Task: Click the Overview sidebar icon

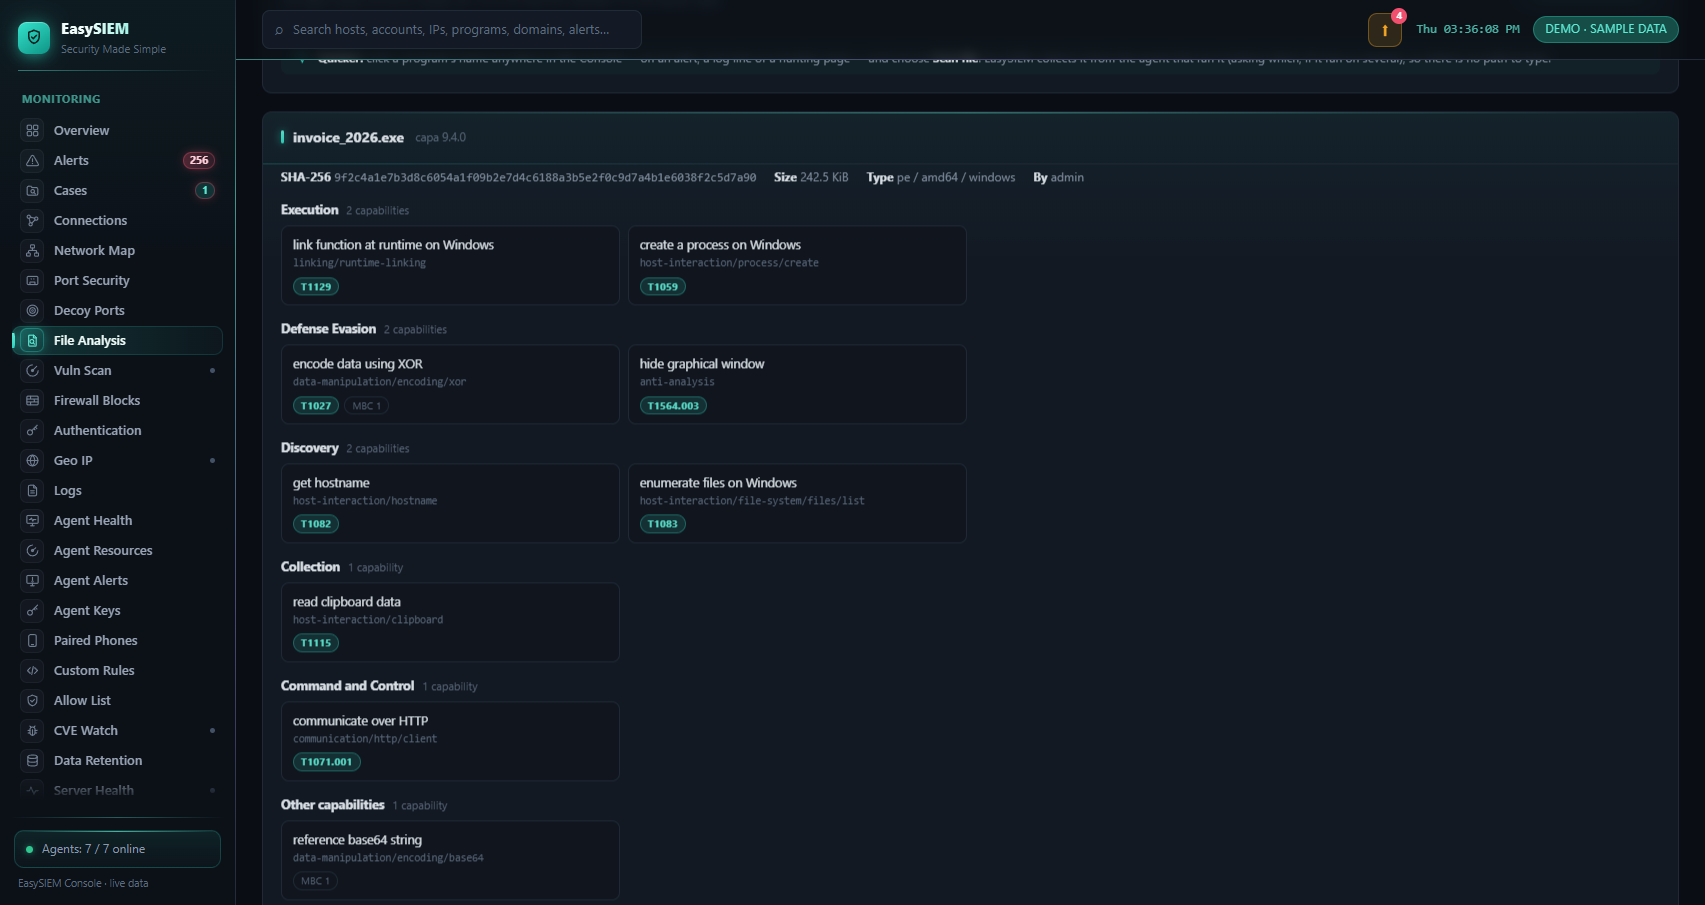Action: point(33,131)
